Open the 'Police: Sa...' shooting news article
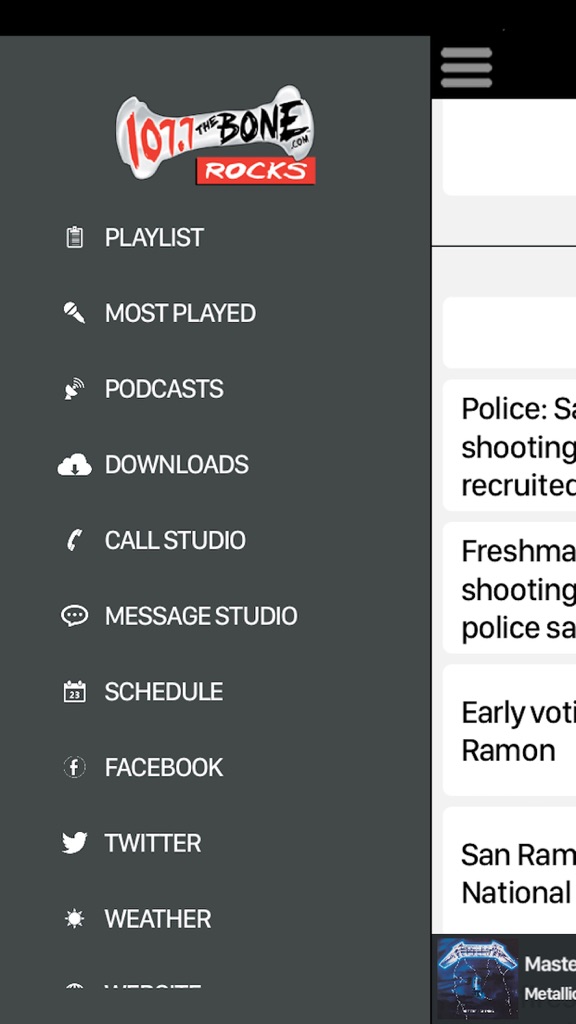The height and width of the screenshot is (1024, 576). 509,445
